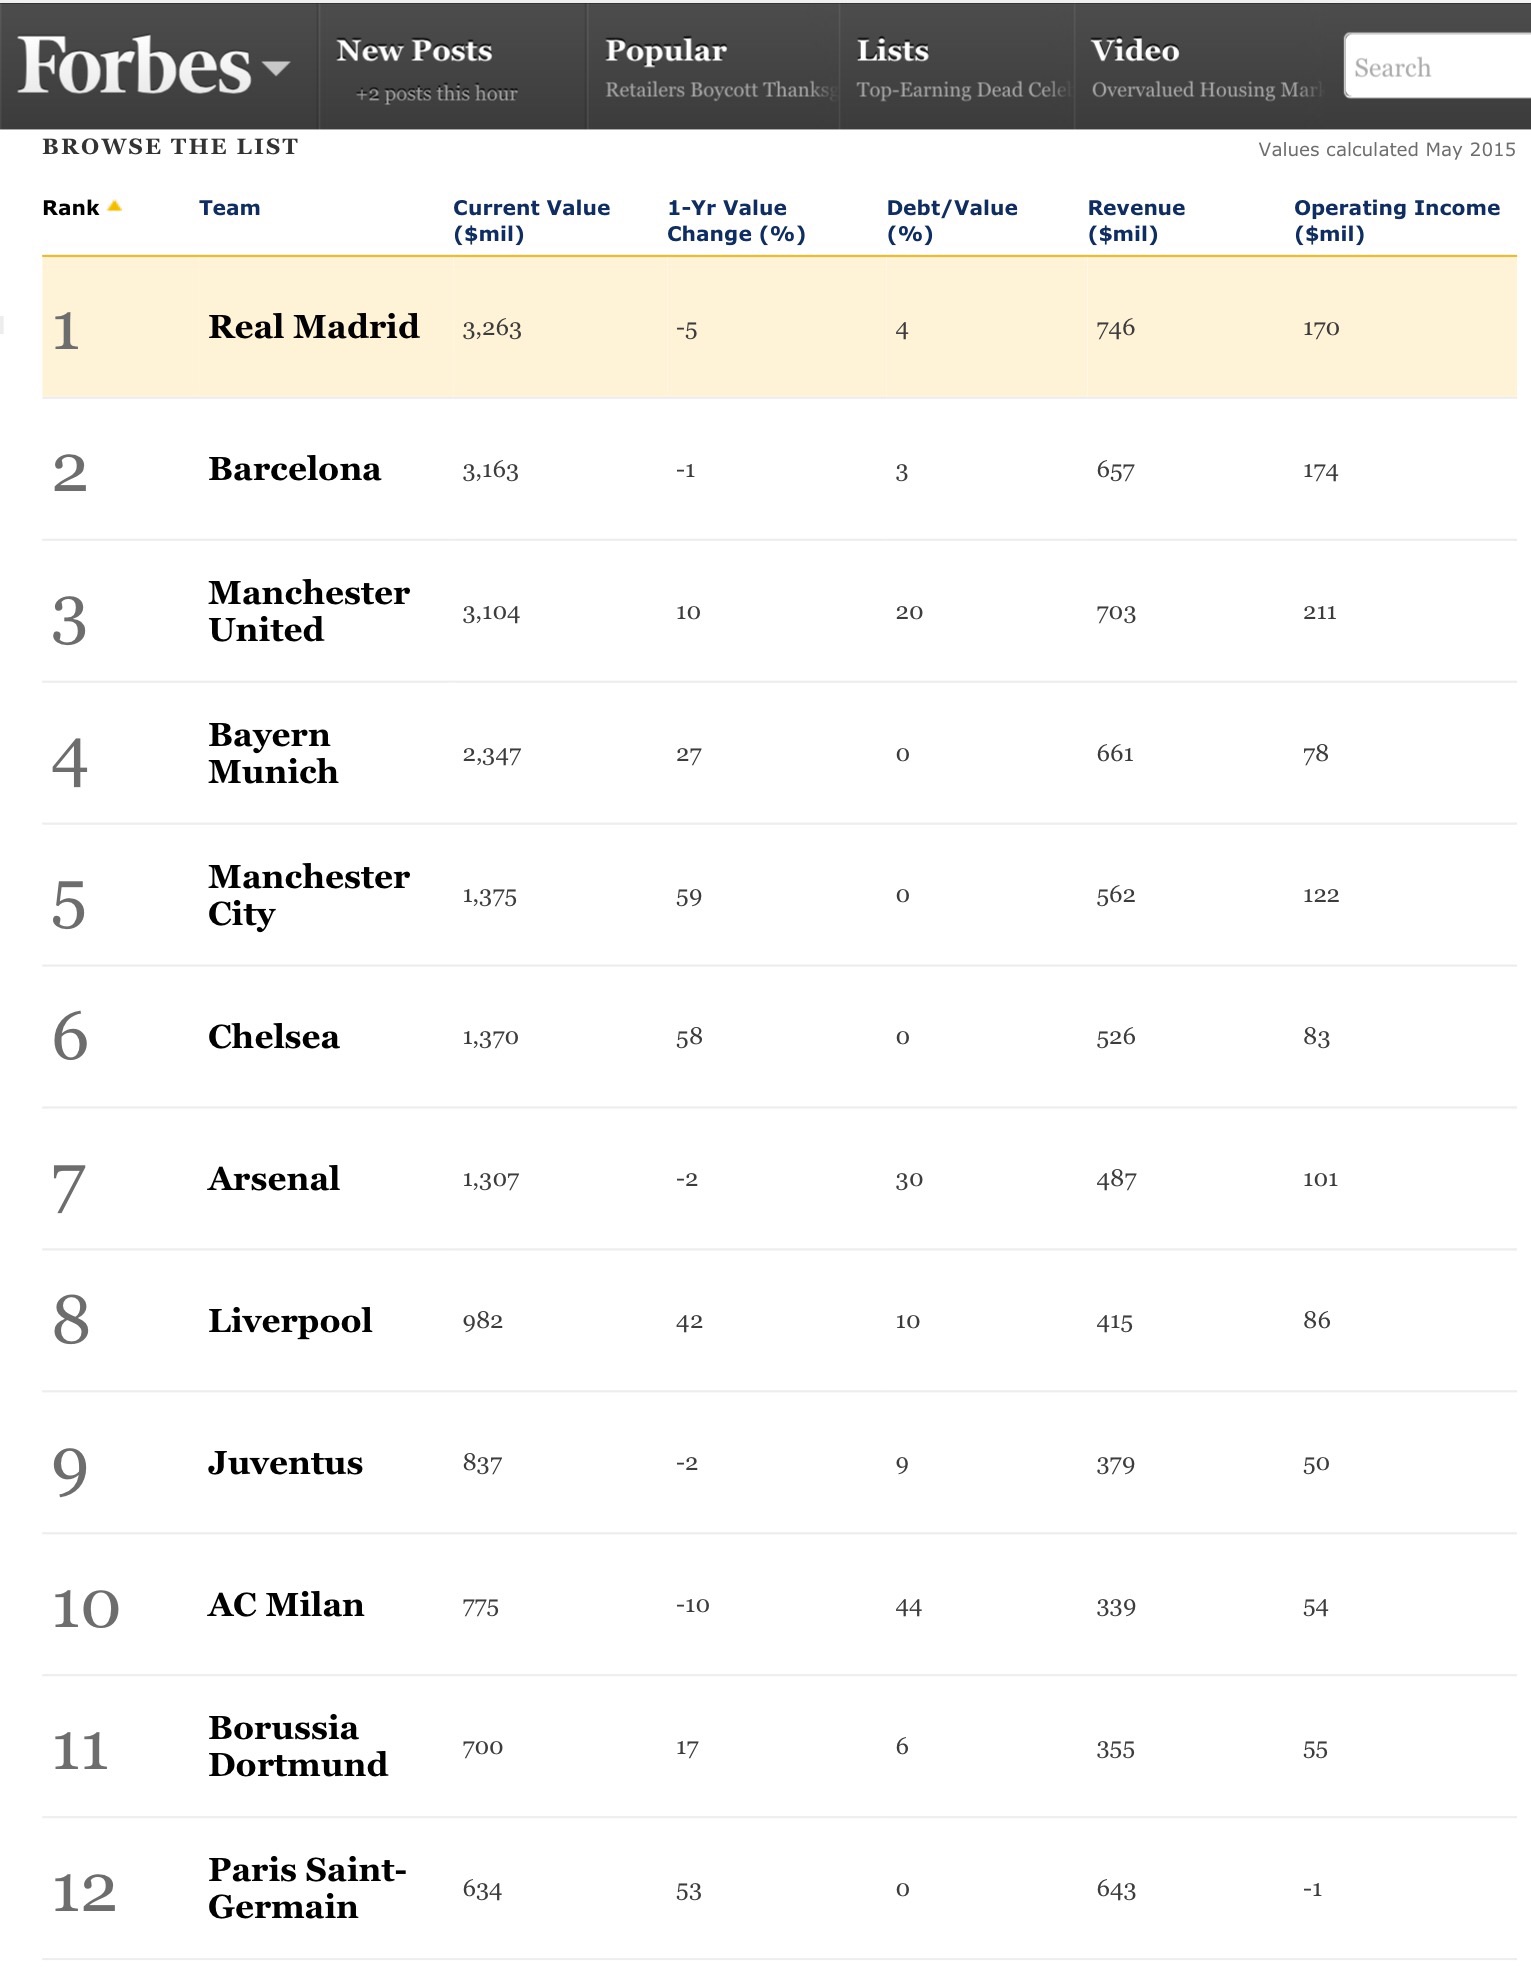Sort by Revenue column
This screenshot has width=1531, height=1971.
click(x=1136, y=220)
